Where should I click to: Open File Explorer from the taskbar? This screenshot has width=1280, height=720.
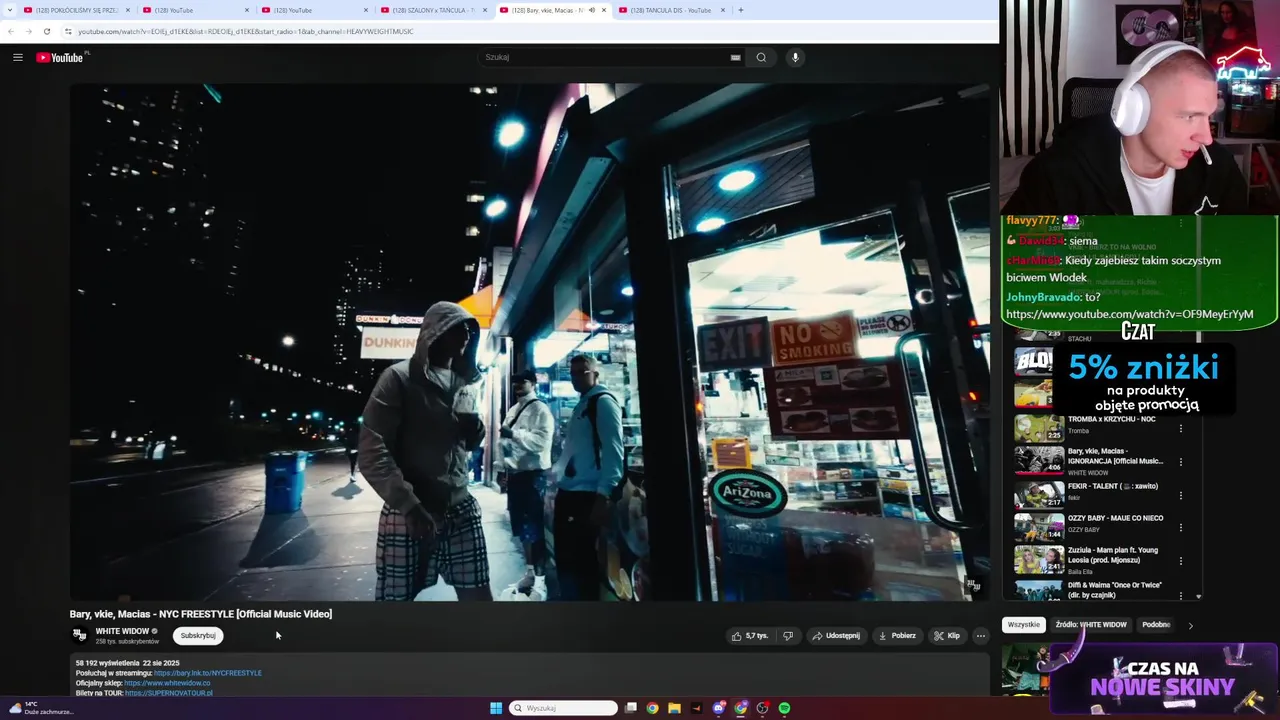(674, 708)
